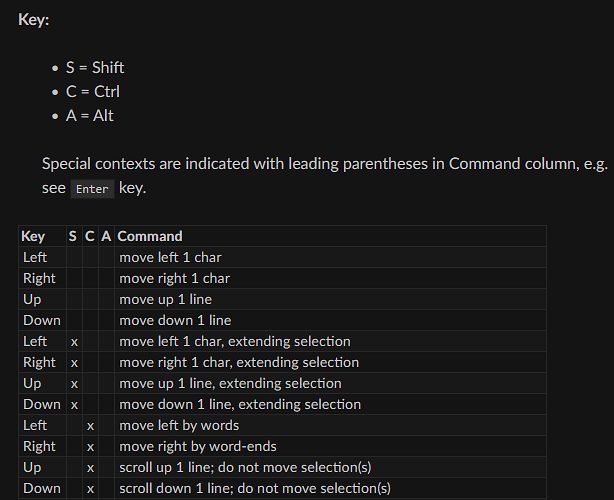Click the plain "move up 1 line" cell

[165, 299]
